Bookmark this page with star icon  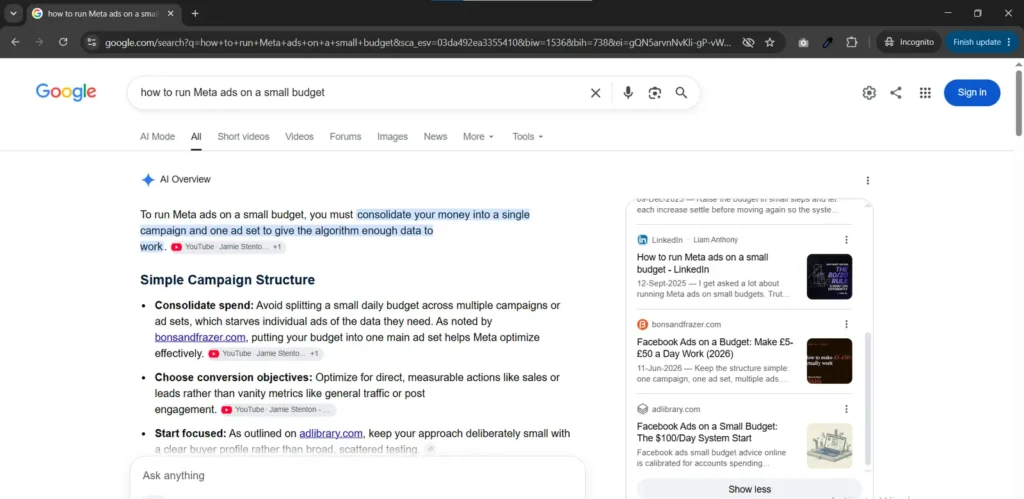(x=770, y=42)
